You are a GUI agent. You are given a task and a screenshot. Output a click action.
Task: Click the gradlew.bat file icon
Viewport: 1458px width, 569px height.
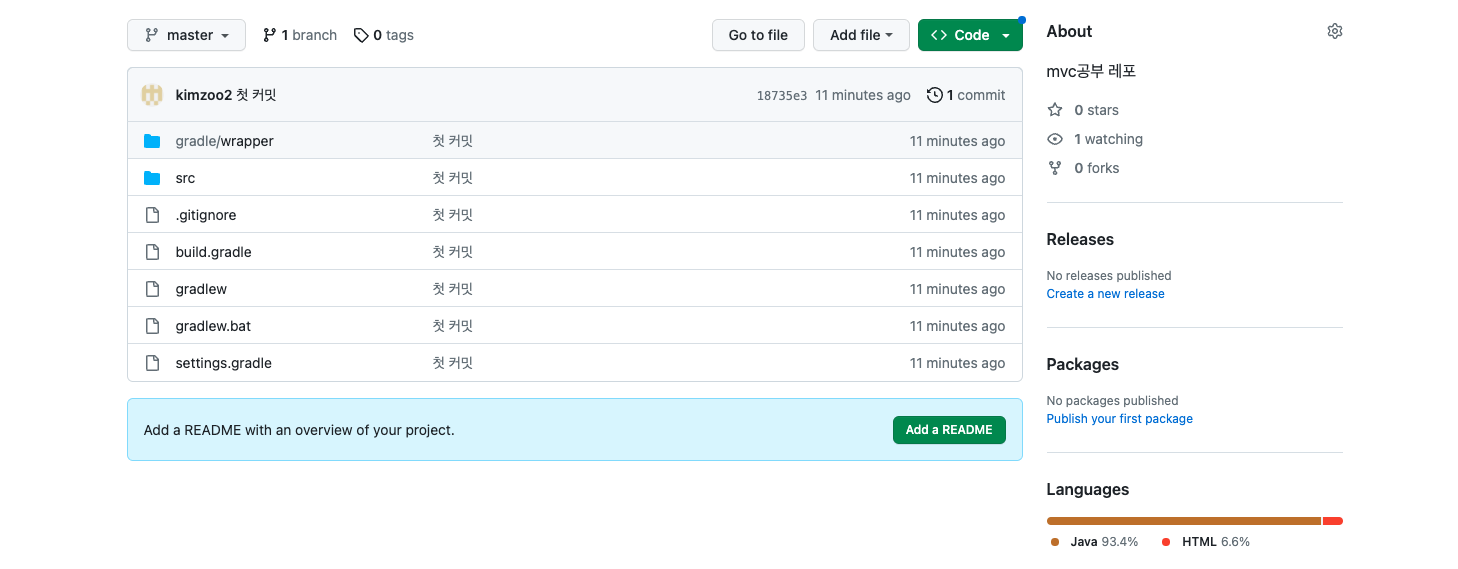tap(152, 326)
